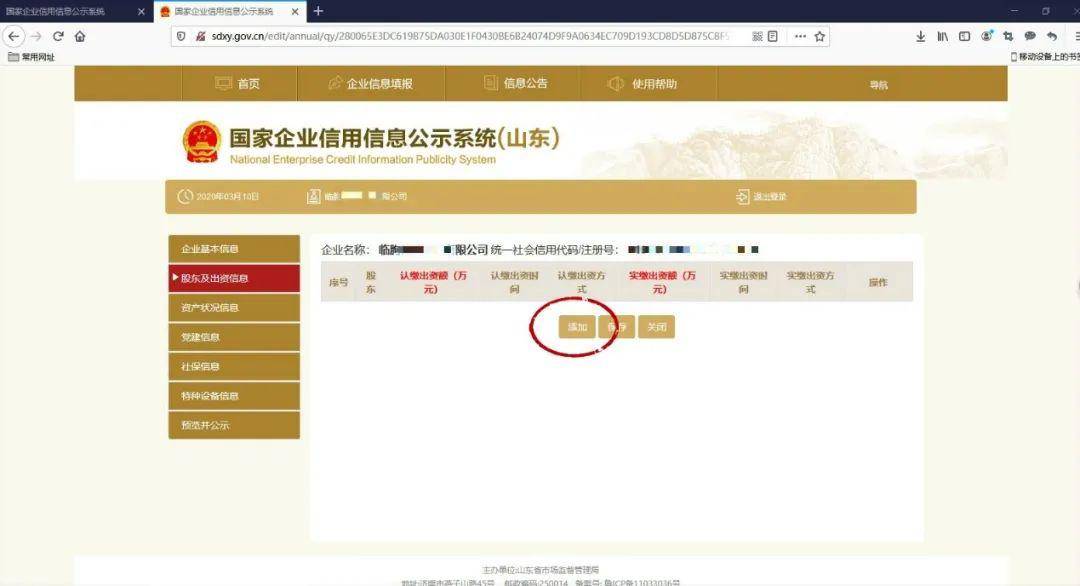Open 预览并公示 in the sidebar
This screenshot has width=1080, height=586.
coord(234,425)
